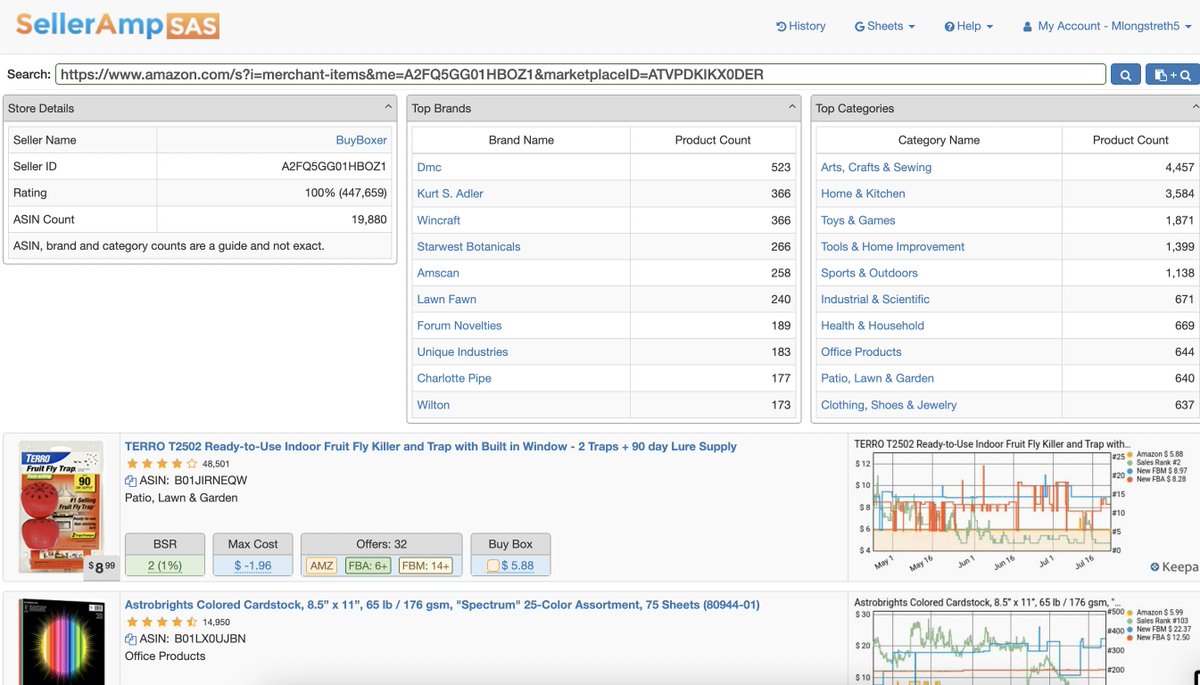
Task: Open Tools & Home Improvement category
Action: (x=893, y=246)
